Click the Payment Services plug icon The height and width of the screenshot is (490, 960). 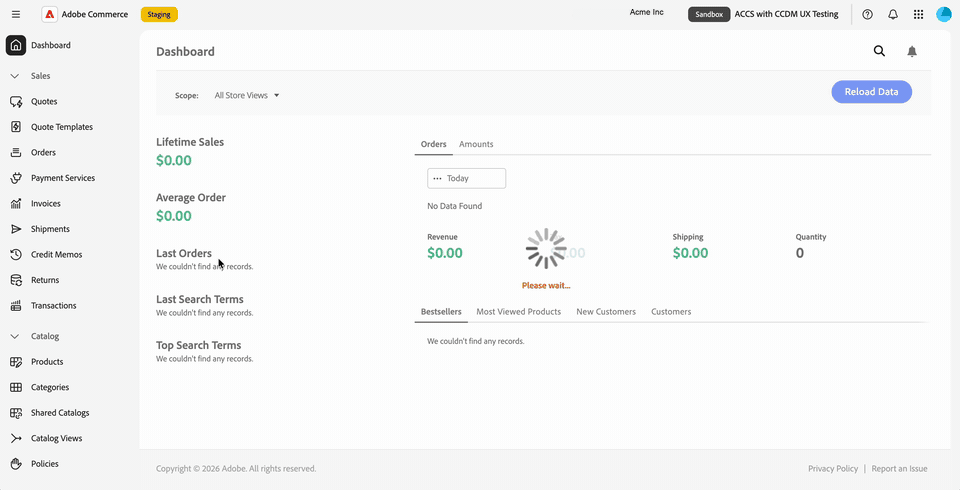click(x=16, y=178)
